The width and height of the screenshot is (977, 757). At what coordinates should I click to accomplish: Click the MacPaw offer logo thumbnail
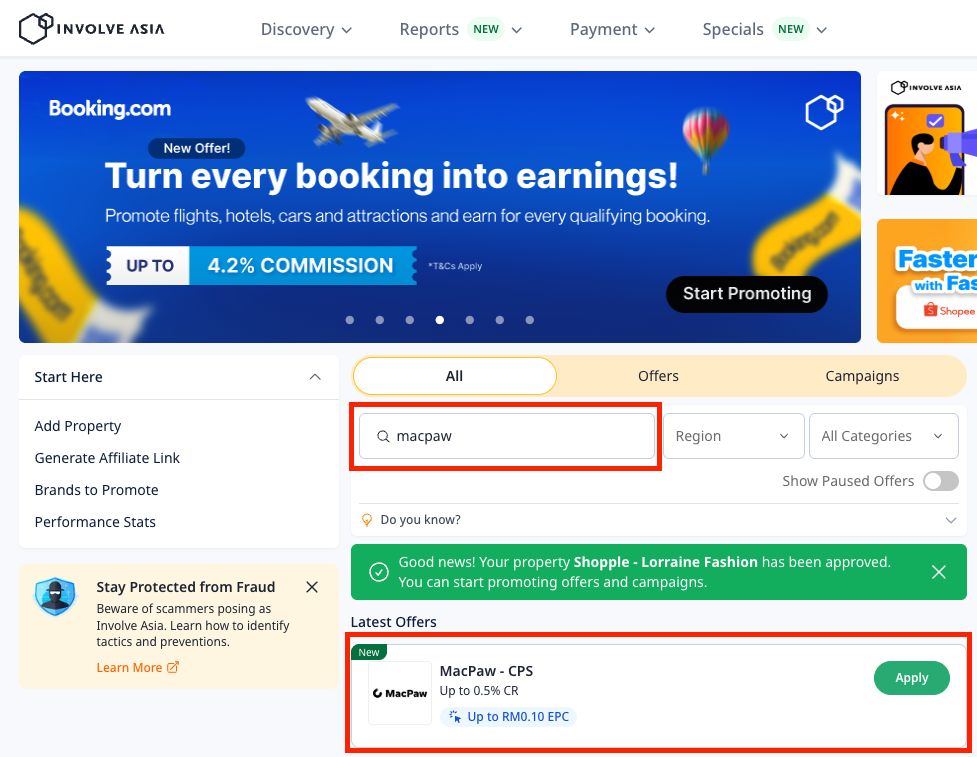pyautogui.click(x=400, y=693)
